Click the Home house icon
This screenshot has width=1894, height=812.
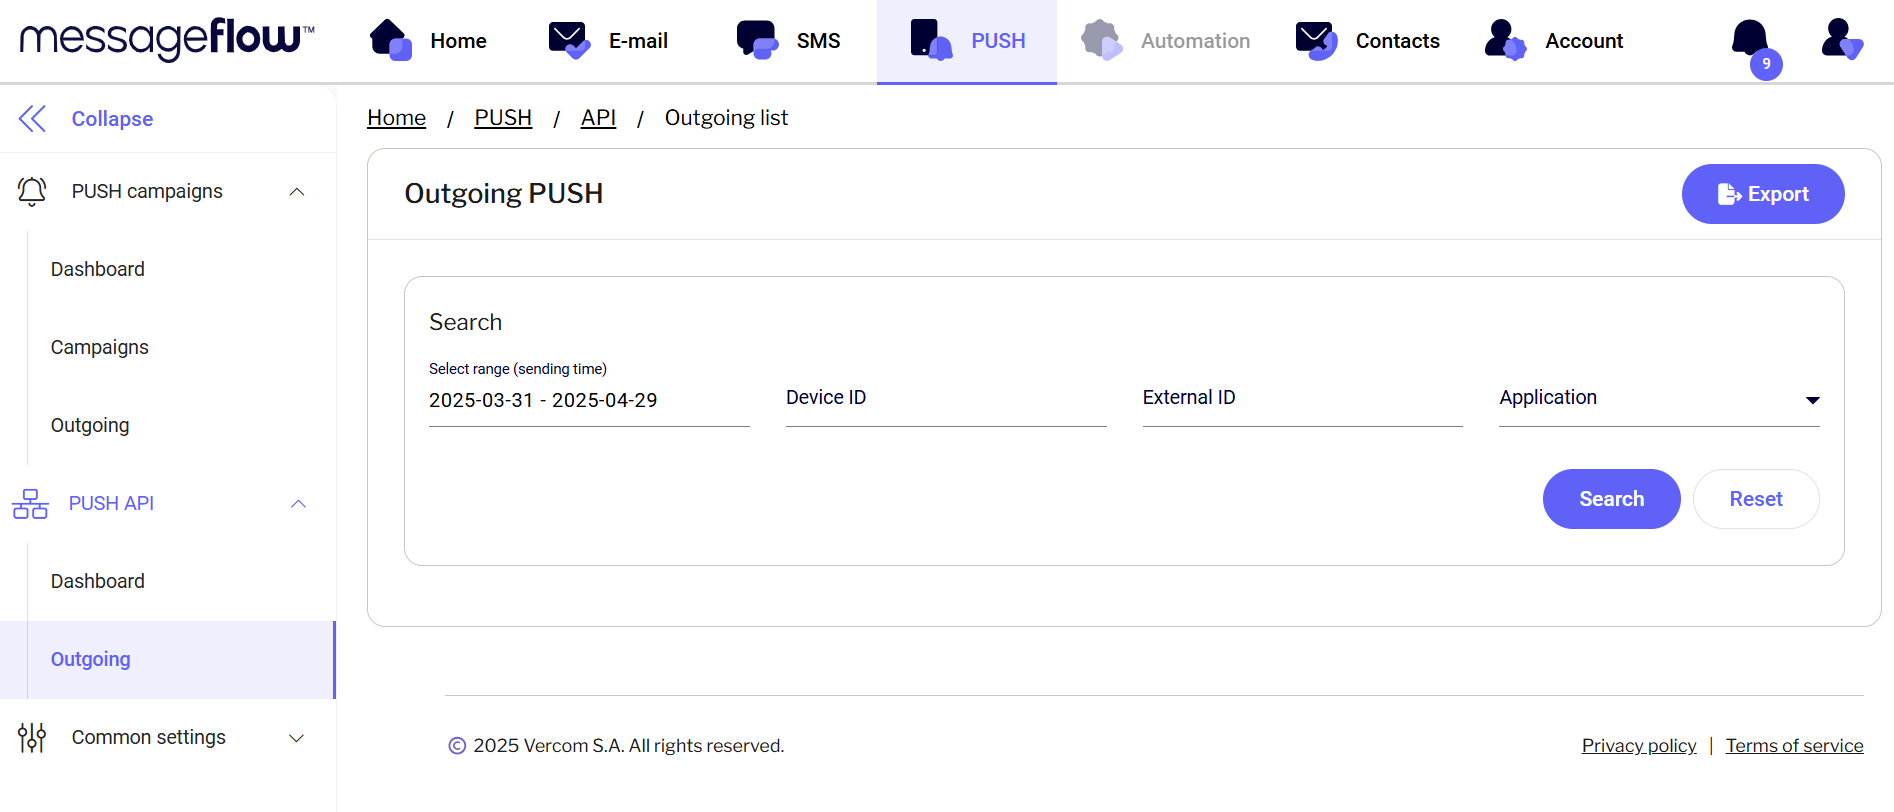(x=390, y=40)
